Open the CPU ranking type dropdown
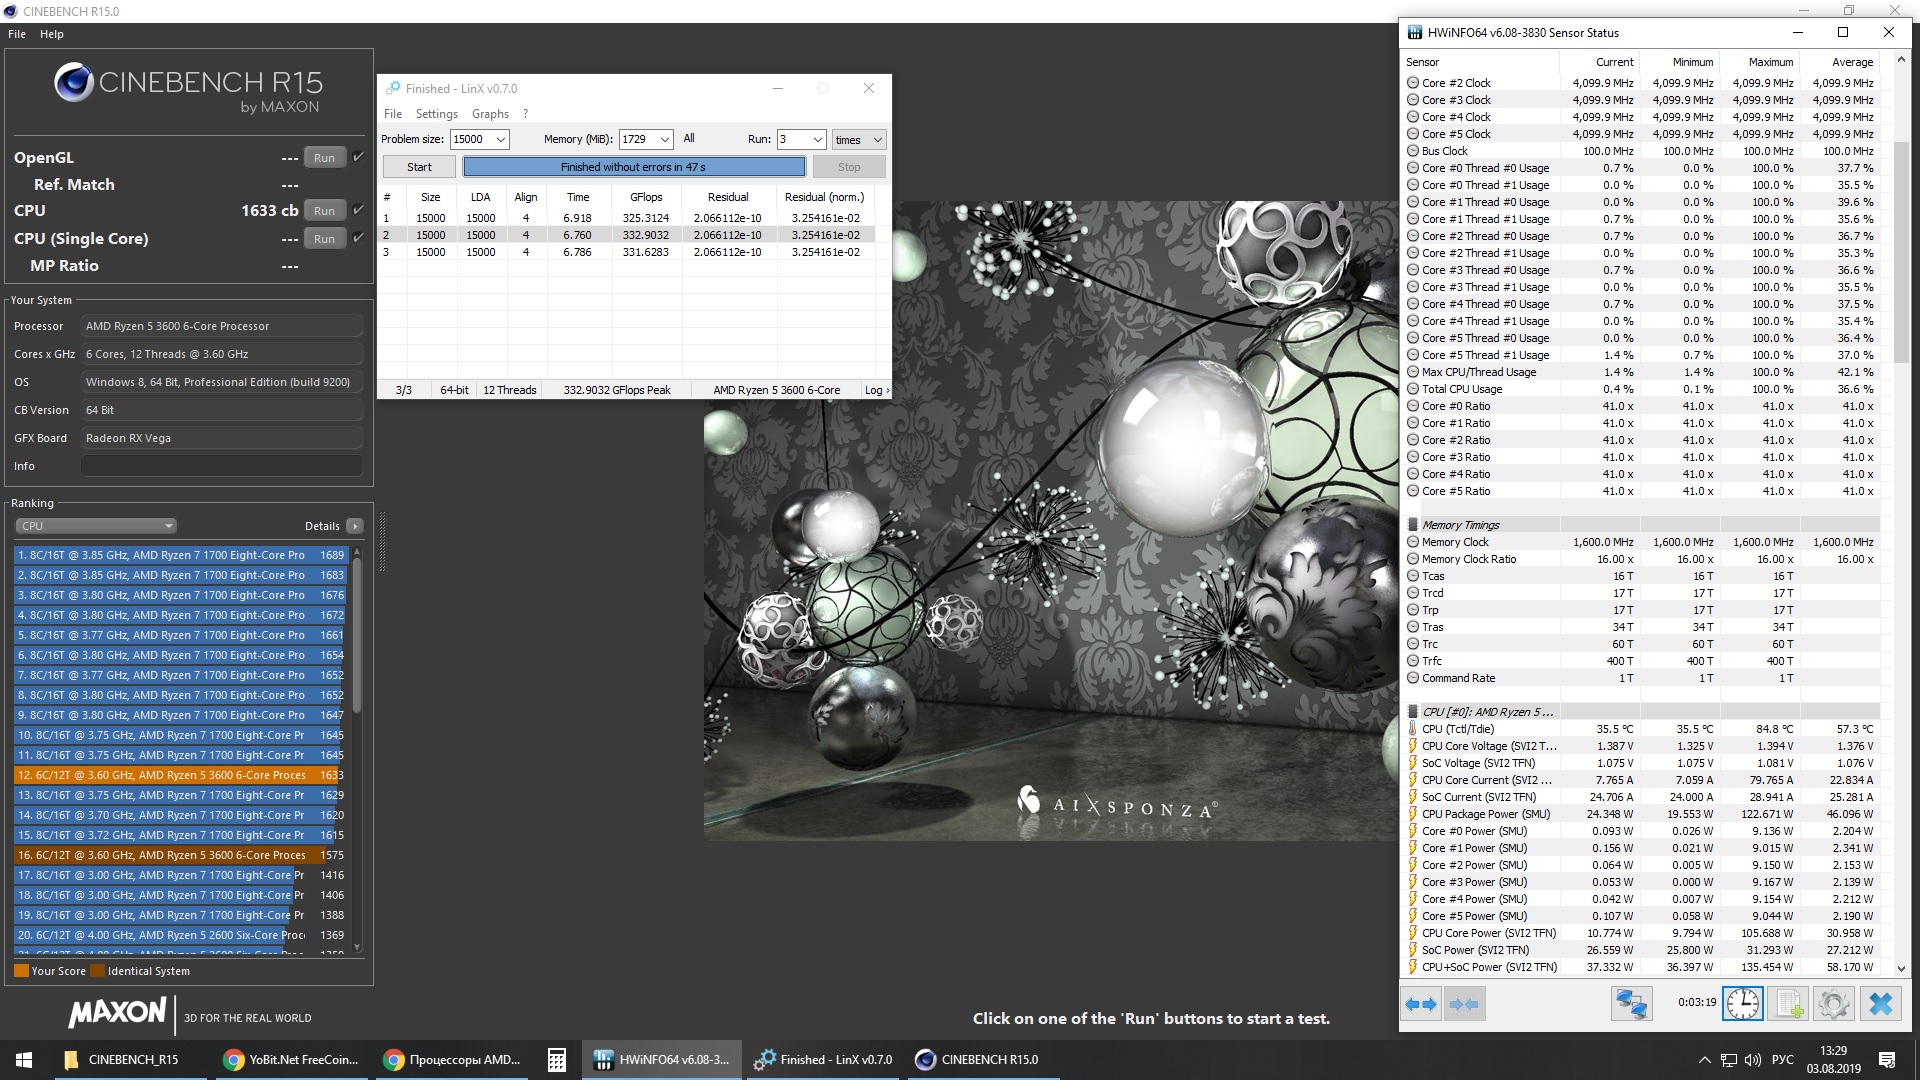The height and width of the screenshot is (1080, 1920). point(96,526)
